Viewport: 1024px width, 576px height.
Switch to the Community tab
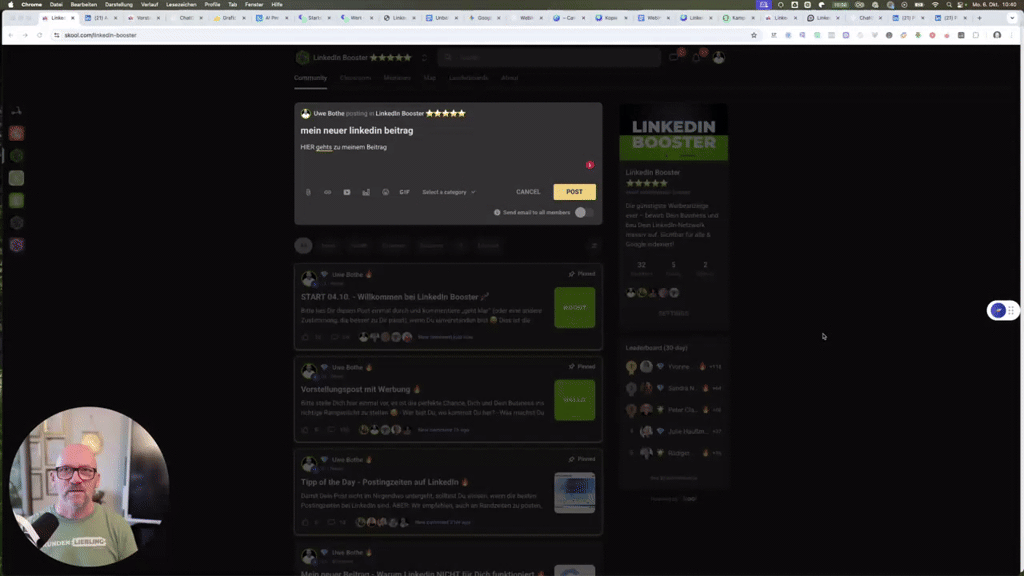(310, 78)
